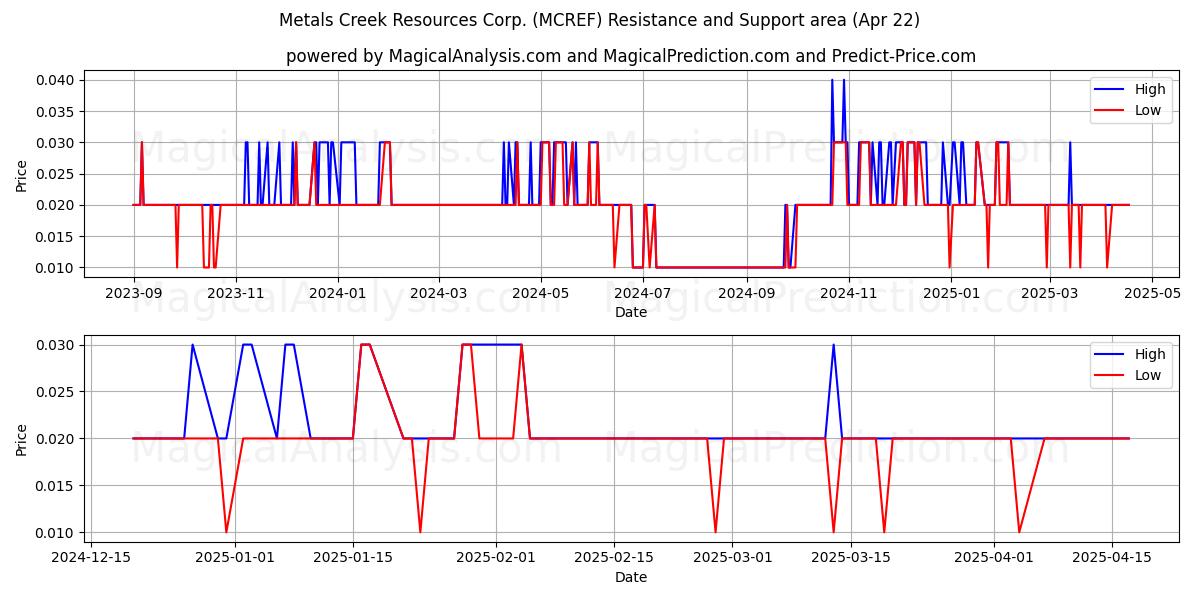
Task: Click the 0.020 tick on top chart
Action: [56, 205]
